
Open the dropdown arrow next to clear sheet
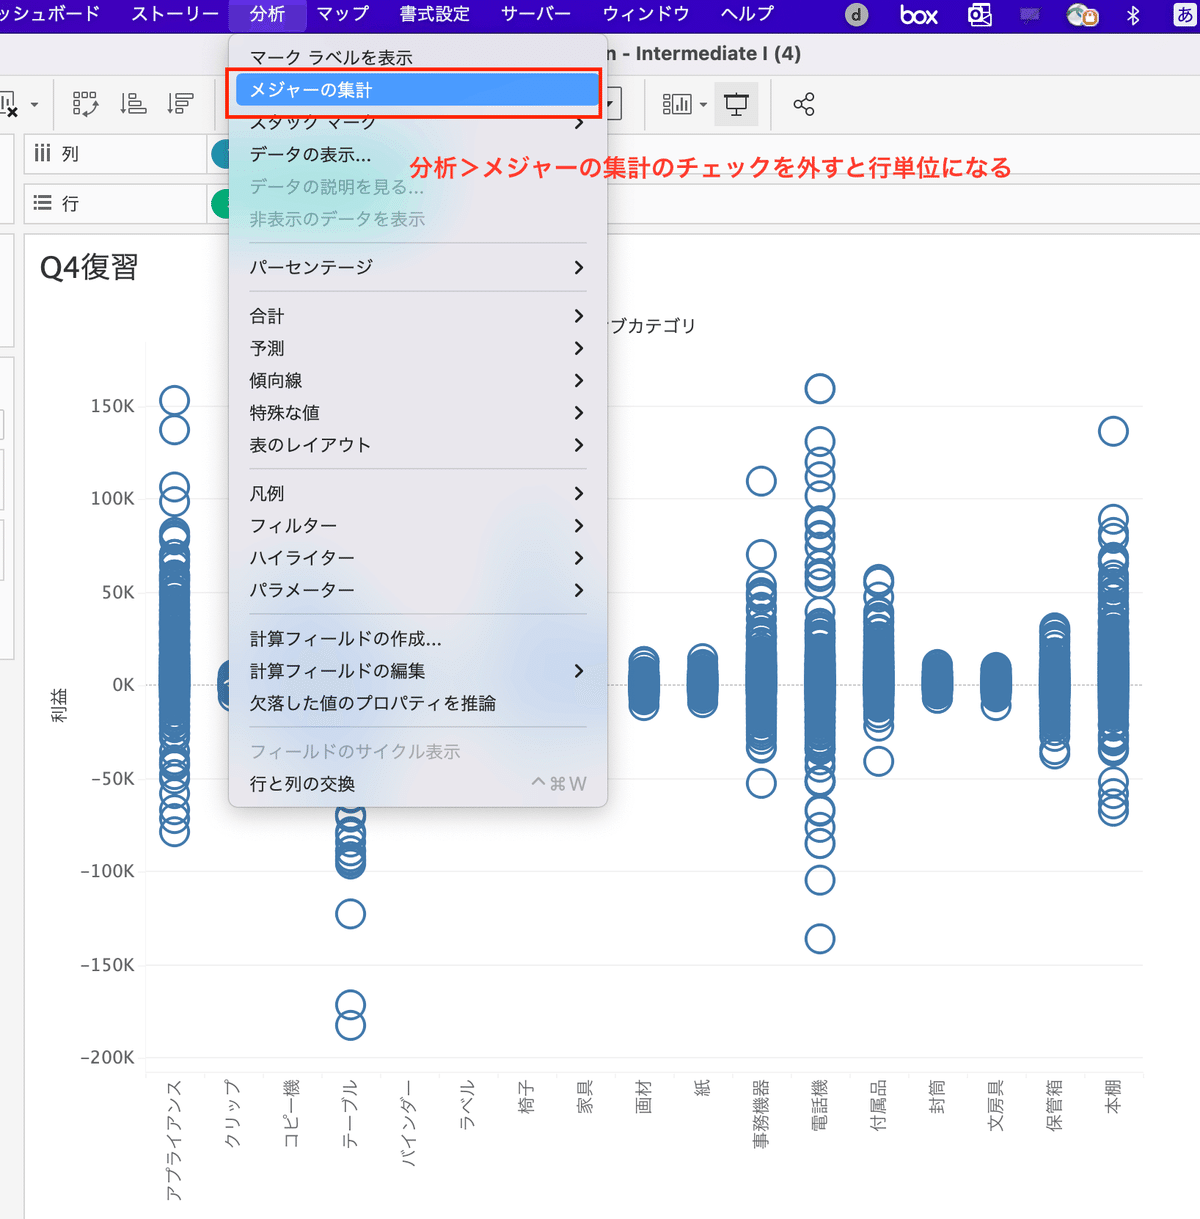coord(35,103)
